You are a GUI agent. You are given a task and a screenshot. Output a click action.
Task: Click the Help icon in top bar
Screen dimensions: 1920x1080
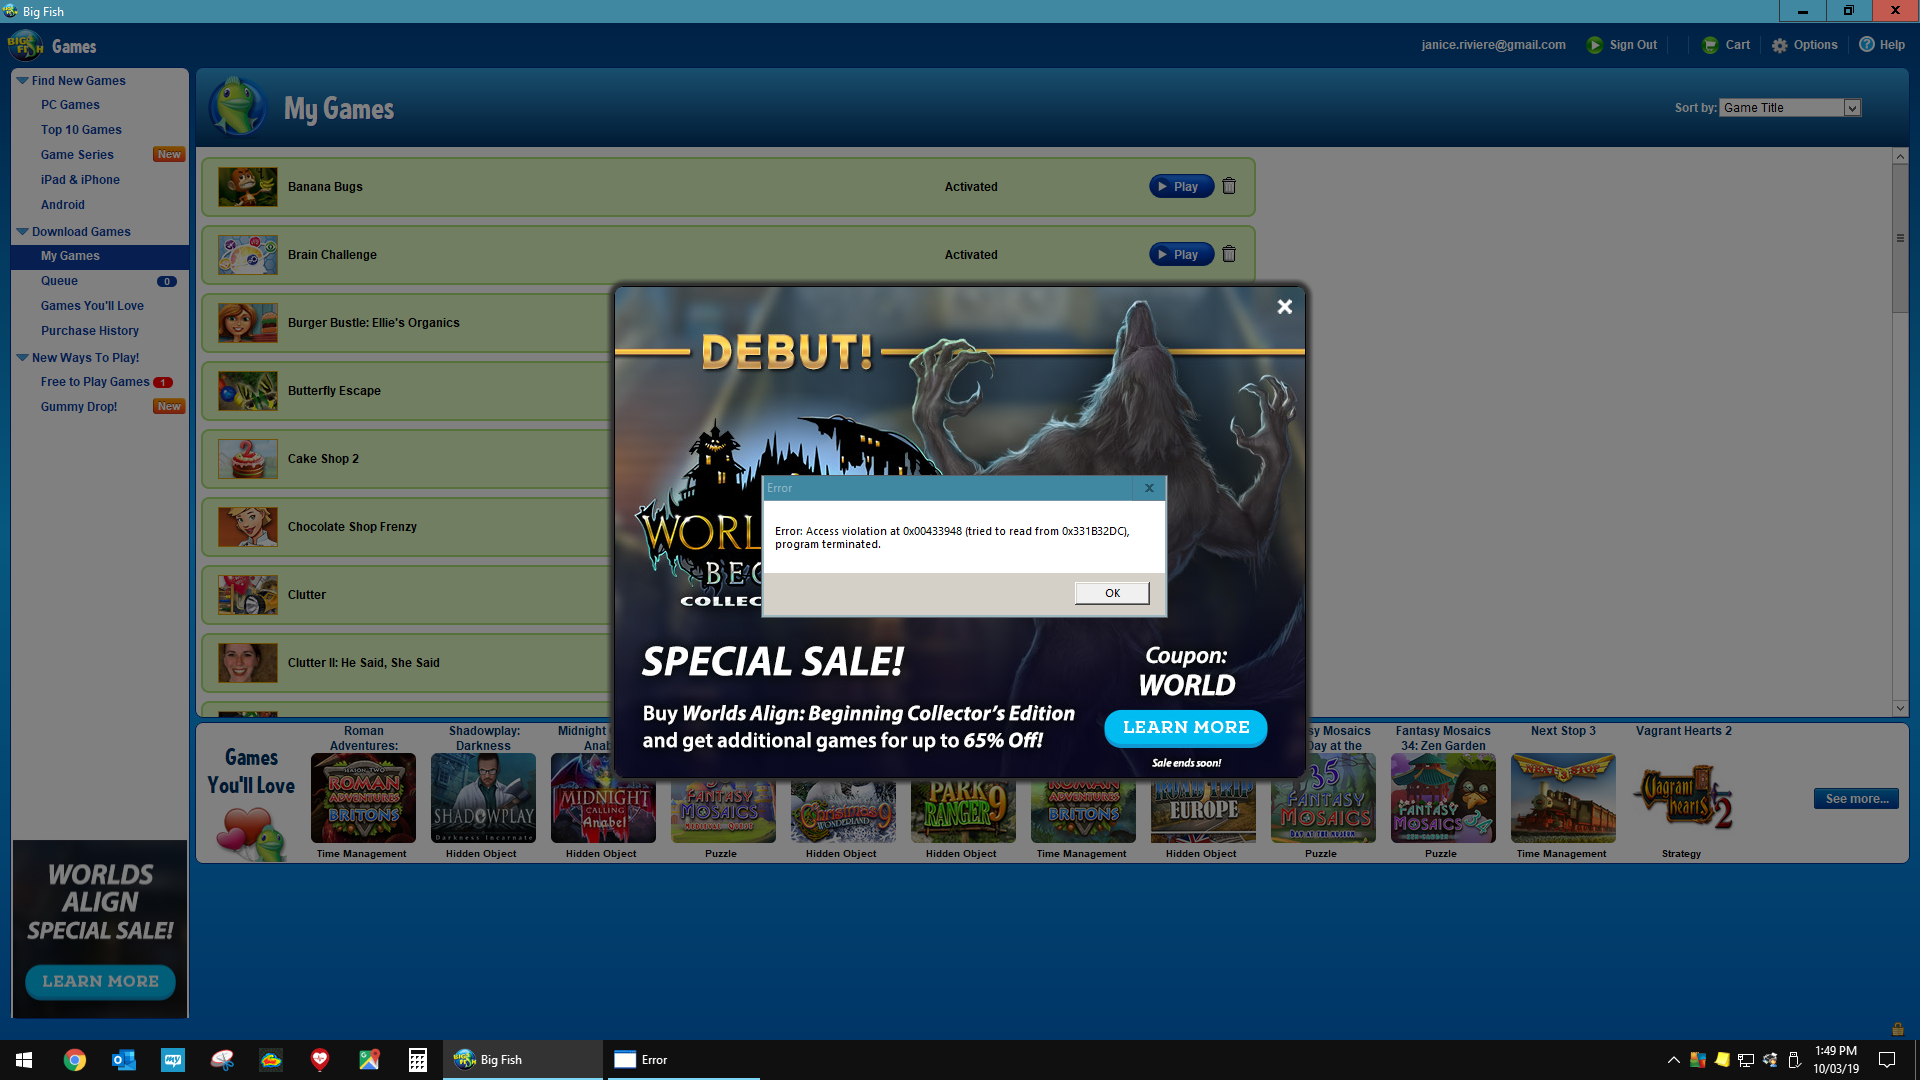(x=1867, y=46)
